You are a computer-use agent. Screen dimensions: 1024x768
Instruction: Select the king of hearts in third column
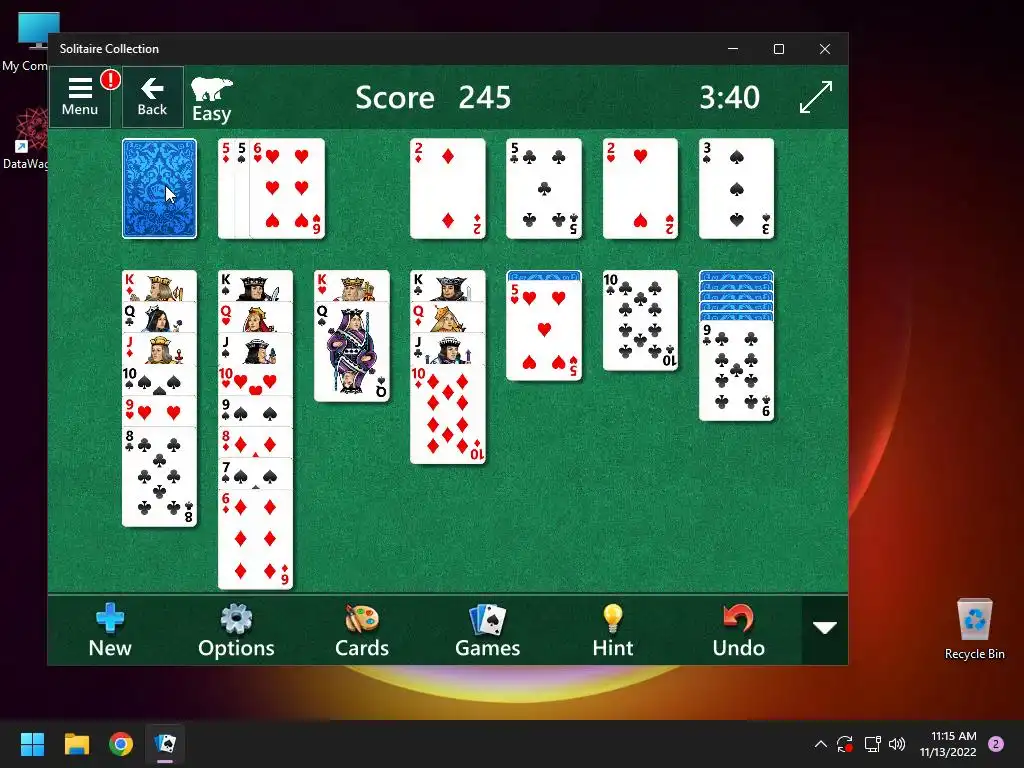[351, 286]
